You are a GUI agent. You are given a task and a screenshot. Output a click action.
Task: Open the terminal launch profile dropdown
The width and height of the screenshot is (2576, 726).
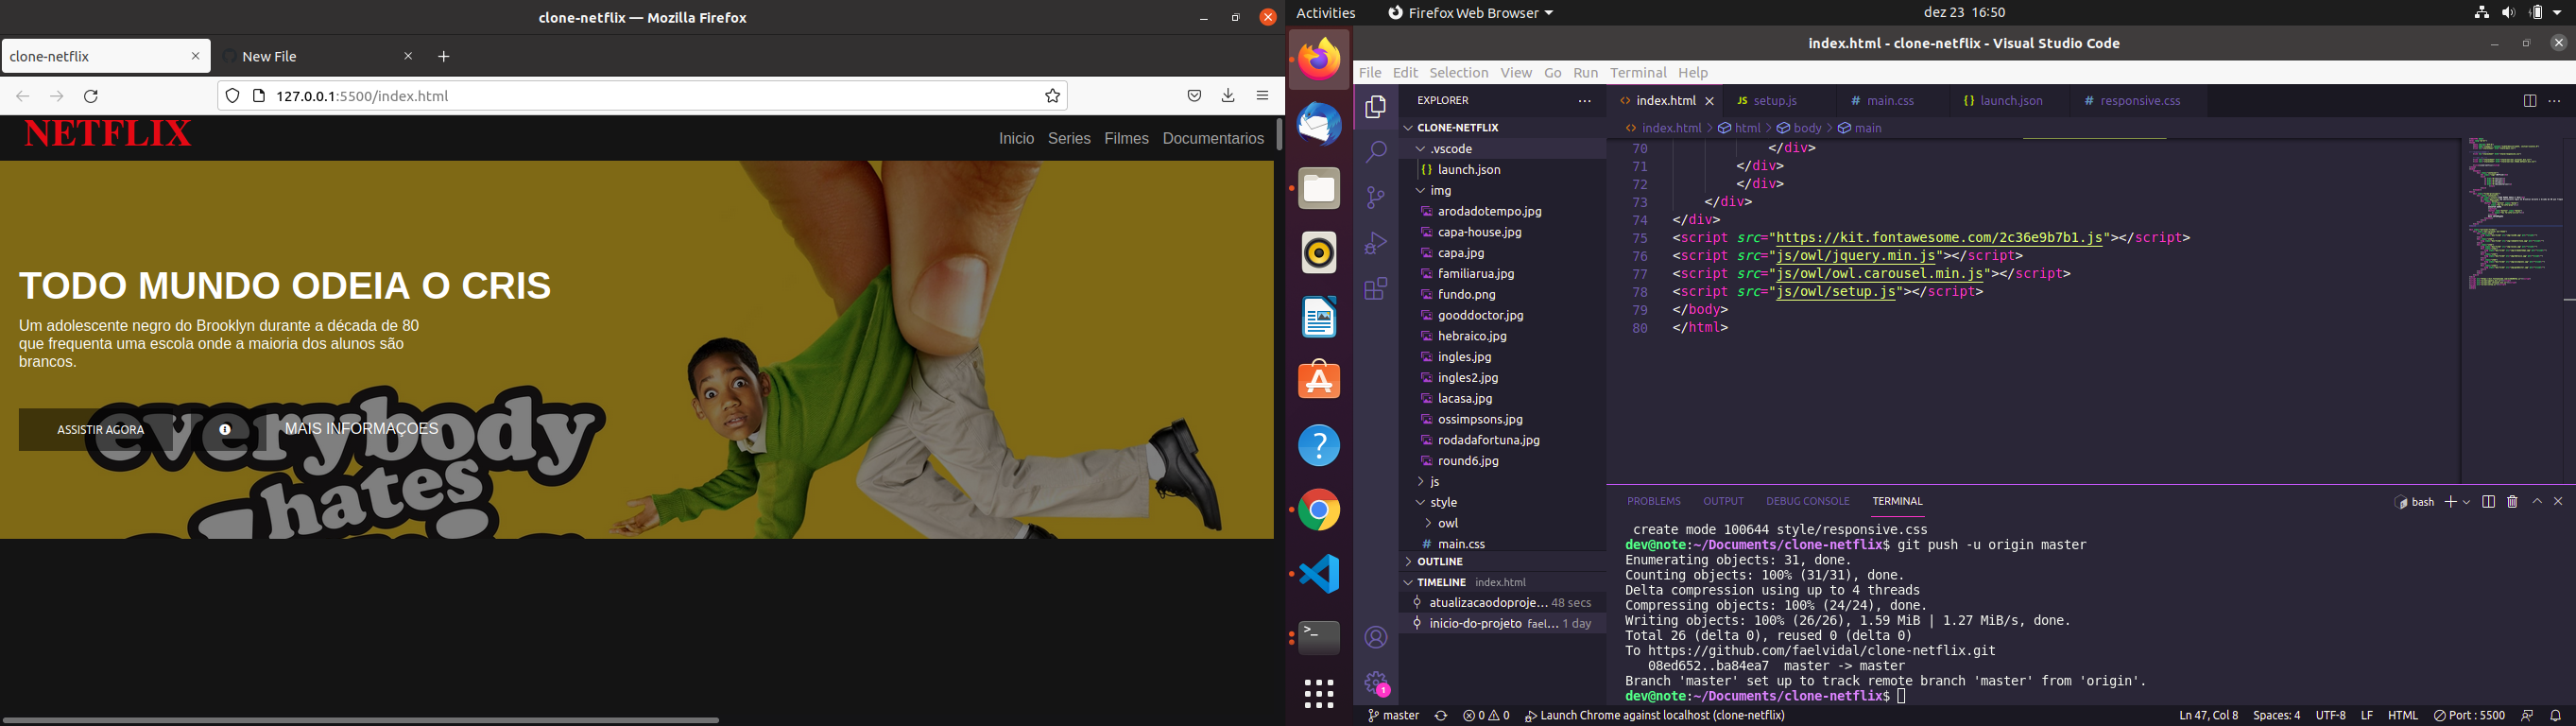point(2467,502)
